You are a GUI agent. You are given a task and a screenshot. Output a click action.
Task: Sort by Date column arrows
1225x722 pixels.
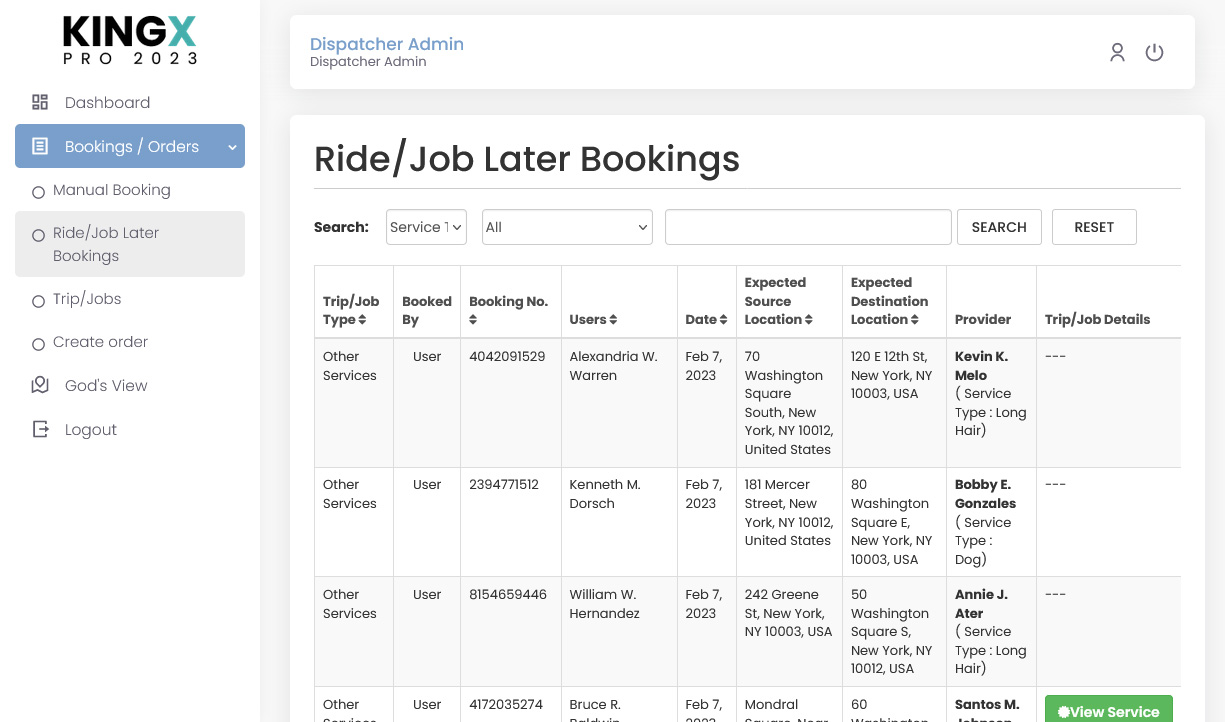[723, 320]
